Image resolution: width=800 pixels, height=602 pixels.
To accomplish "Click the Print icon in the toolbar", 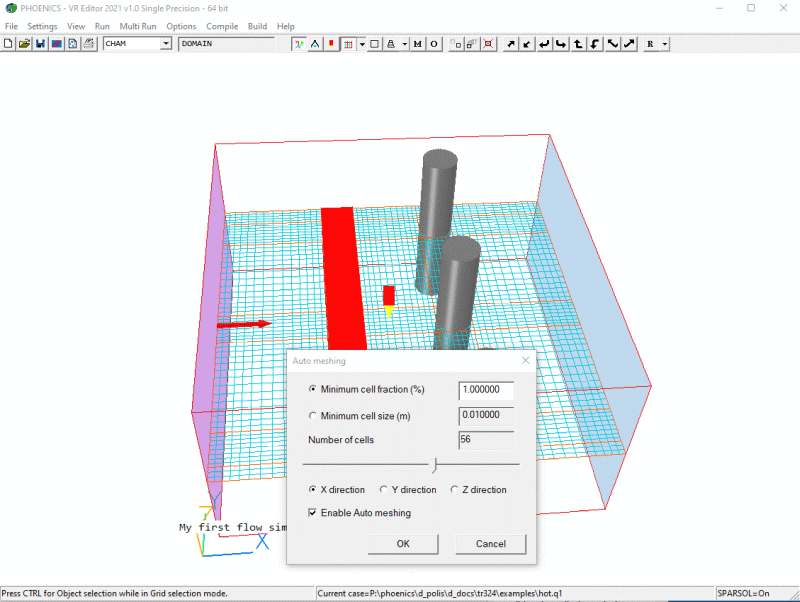I will point(88,44).
